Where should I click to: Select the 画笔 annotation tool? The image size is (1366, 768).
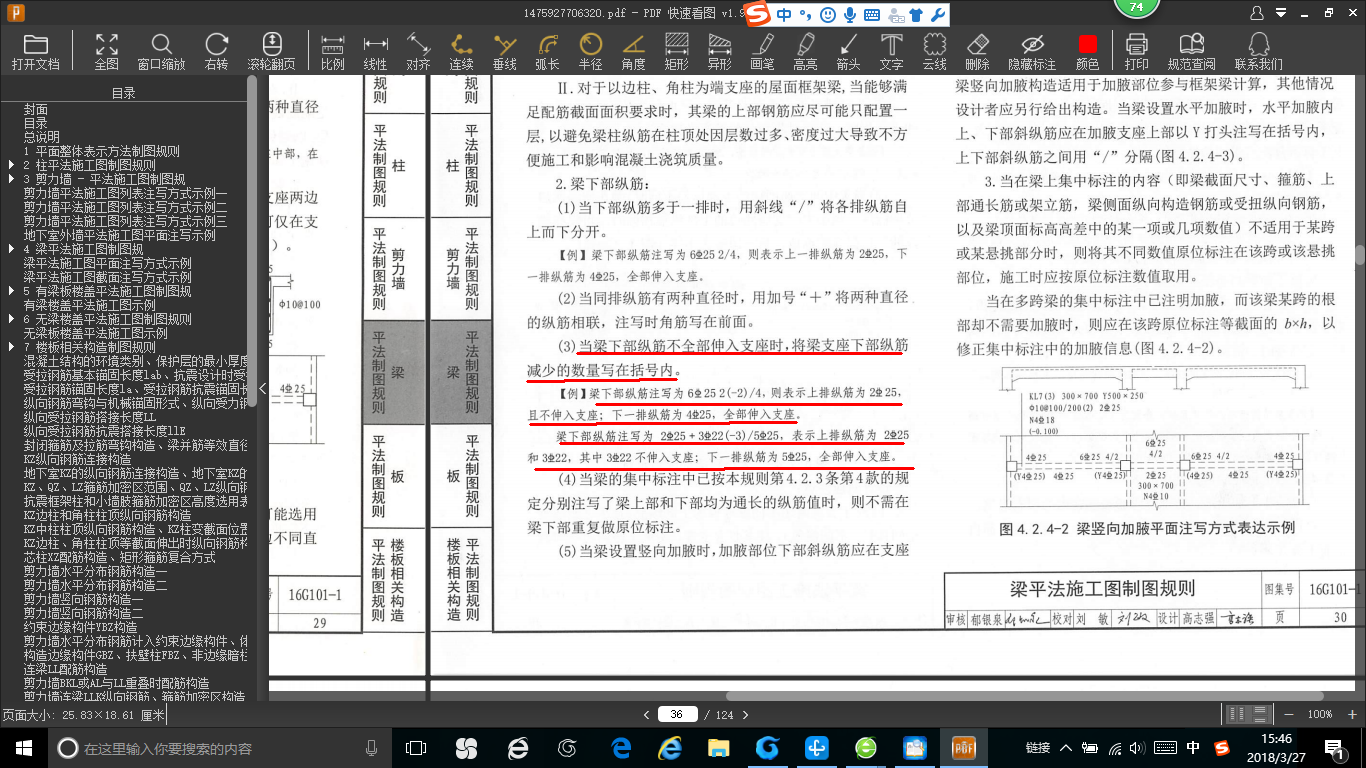(x=765, y=48)
